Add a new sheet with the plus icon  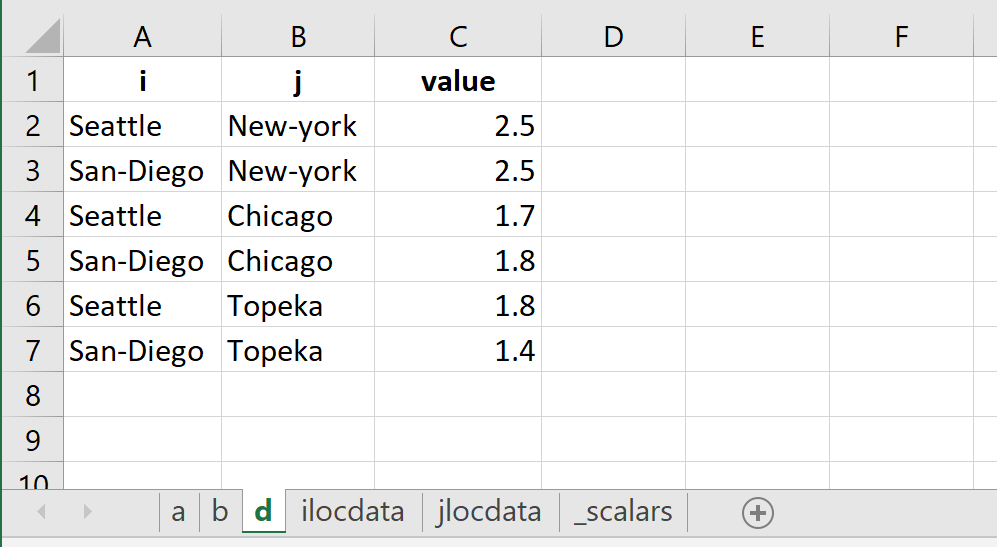click(757, 513)
